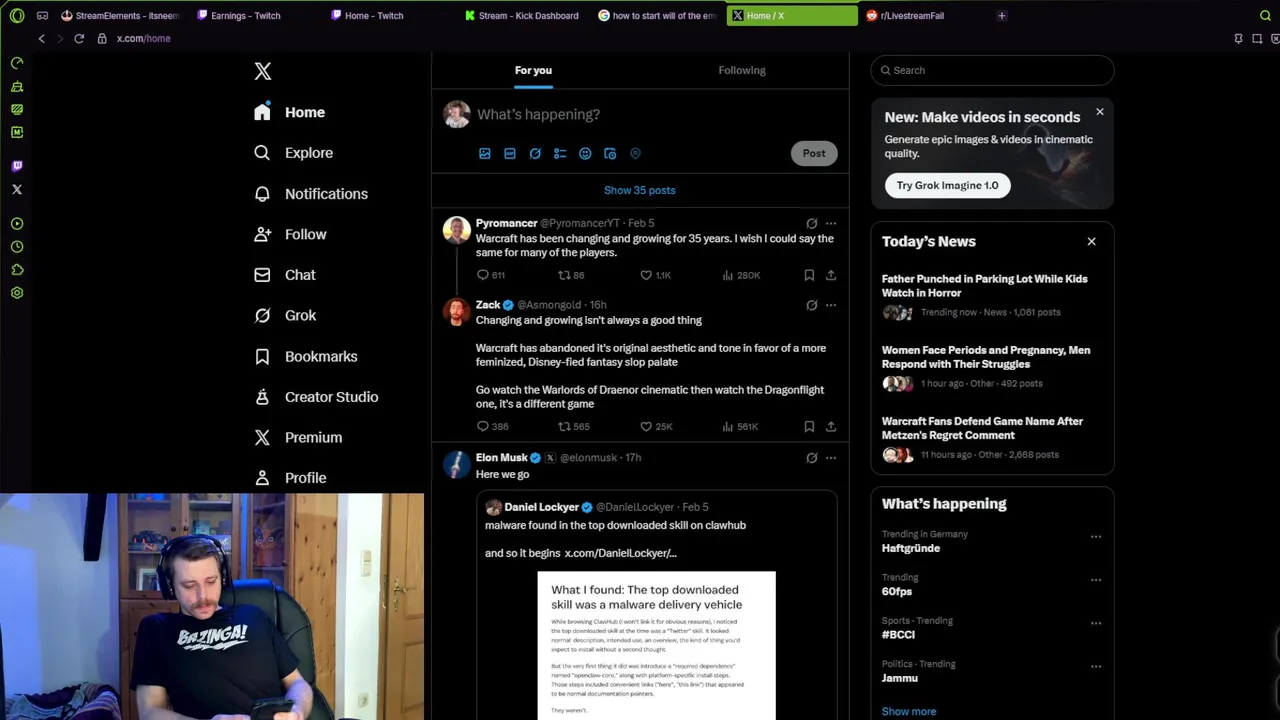
Task: Click the Post button
Action: tap(814, 153)
